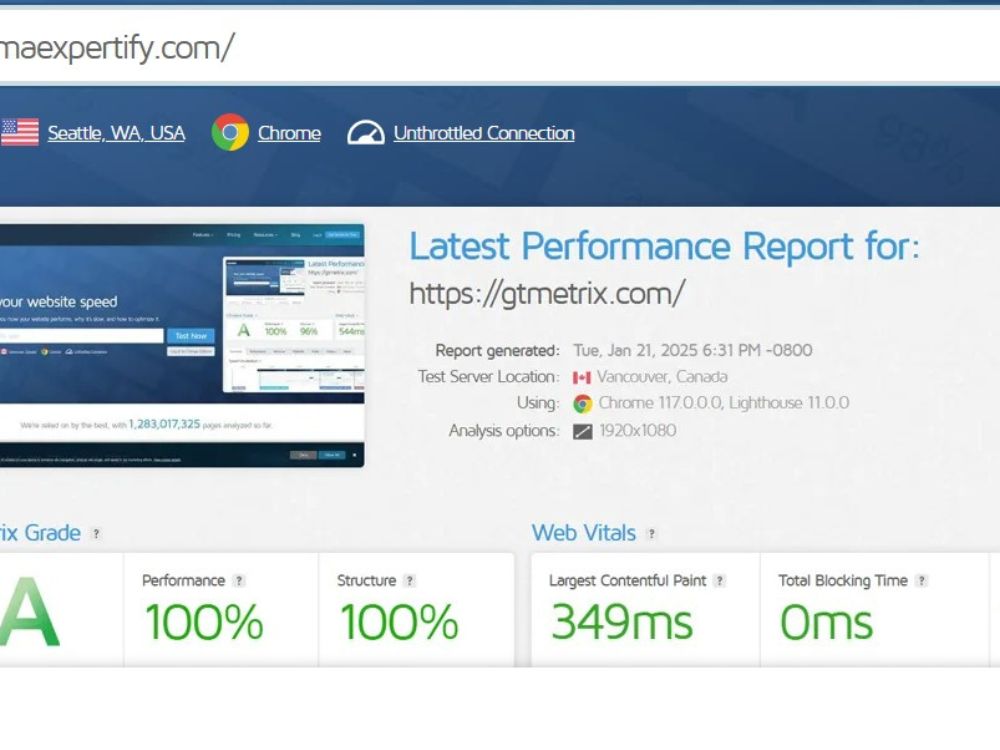This screenshot has width=1000, height=750.
Task: Click the Performance 100% score
Action: [204, 622]
